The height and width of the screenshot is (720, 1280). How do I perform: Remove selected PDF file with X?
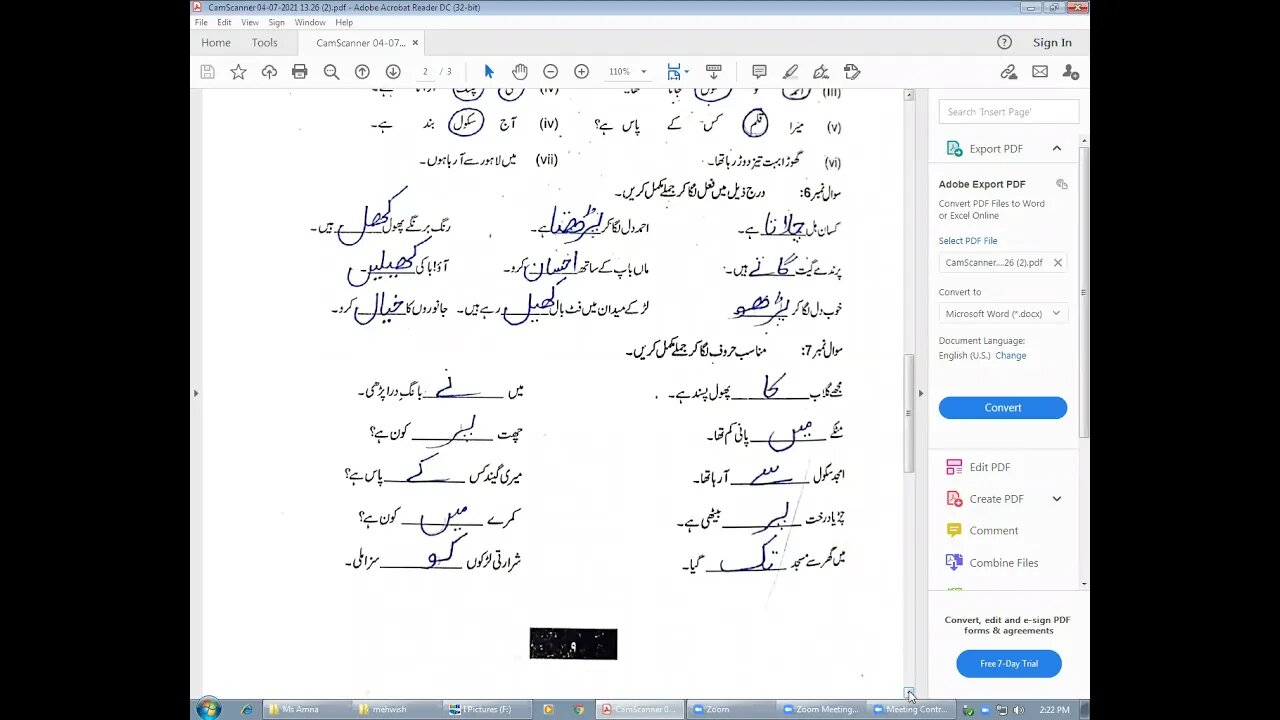[1057, 263]
